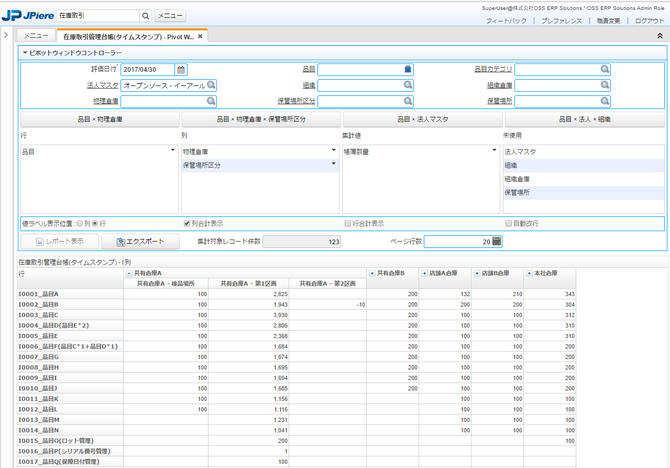This screenshot has width=670, height=468.
Task: Open lookup icon for 品目カテゴリ field
Action: (605, 69)
